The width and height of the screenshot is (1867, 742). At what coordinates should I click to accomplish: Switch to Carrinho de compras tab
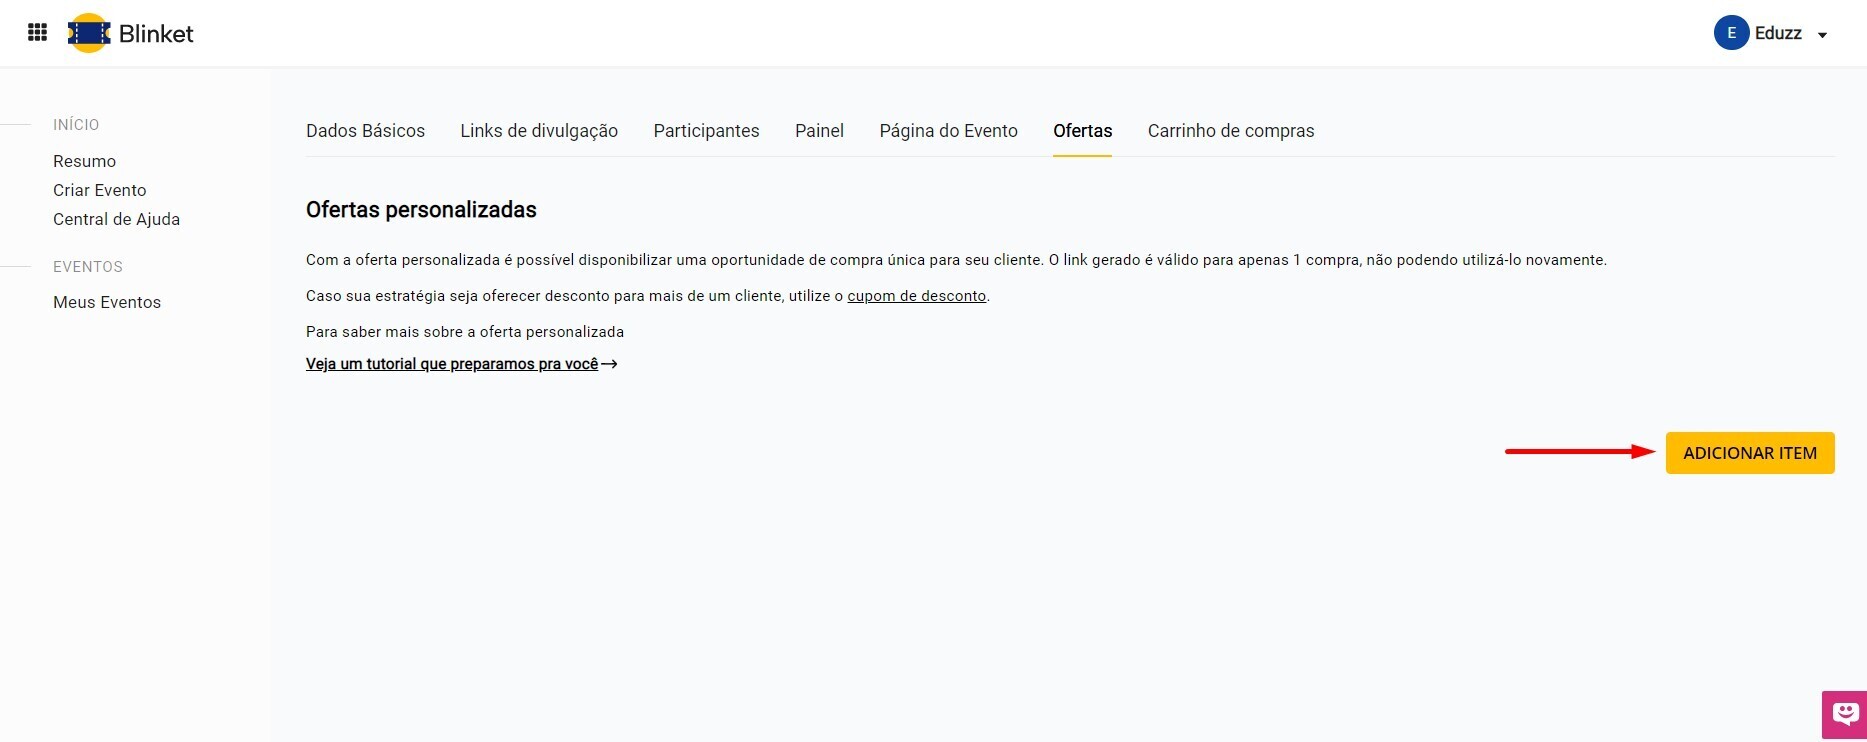[x=1230, y=131]
